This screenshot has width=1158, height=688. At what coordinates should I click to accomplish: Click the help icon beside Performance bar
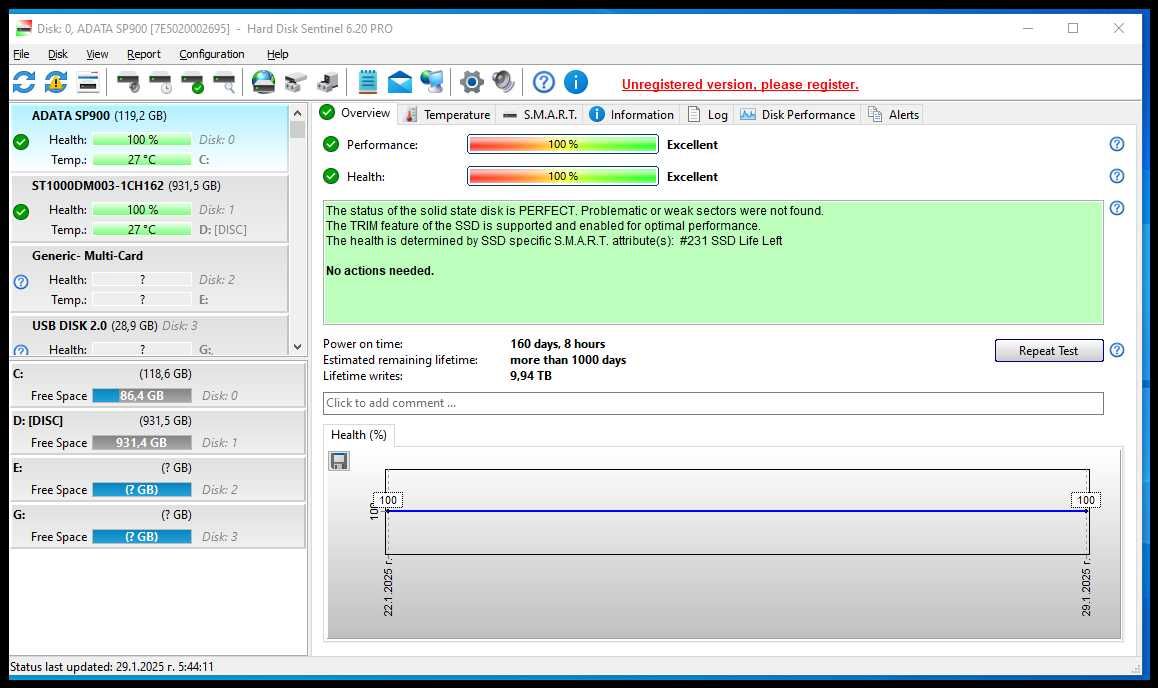tap(1117, 144)
